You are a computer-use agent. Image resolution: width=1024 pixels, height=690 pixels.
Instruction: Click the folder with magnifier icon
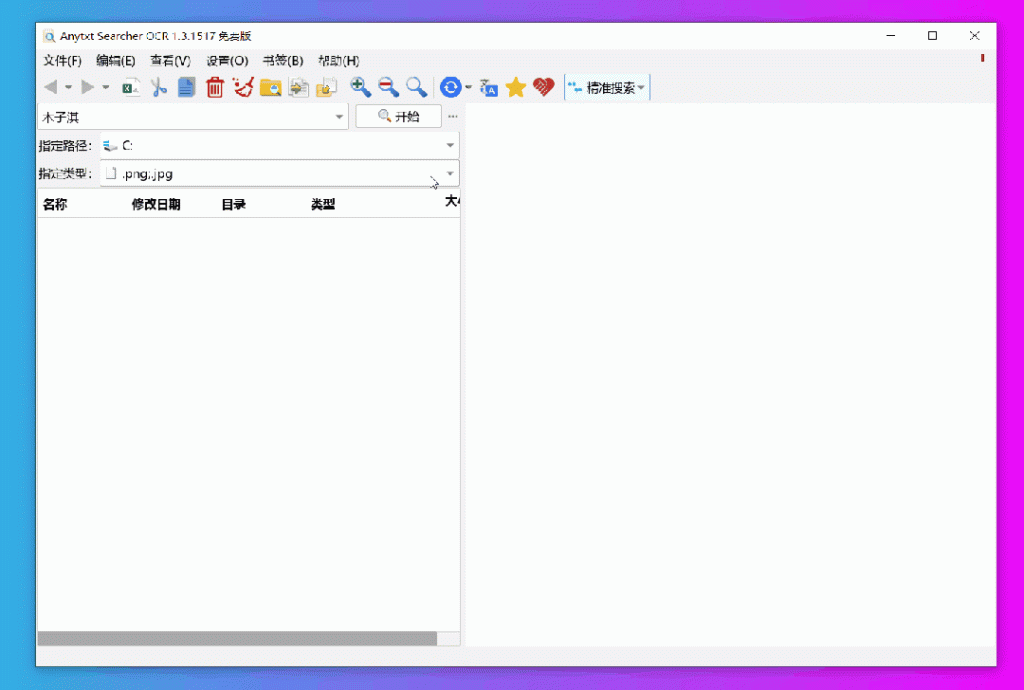tap(270, 87)
